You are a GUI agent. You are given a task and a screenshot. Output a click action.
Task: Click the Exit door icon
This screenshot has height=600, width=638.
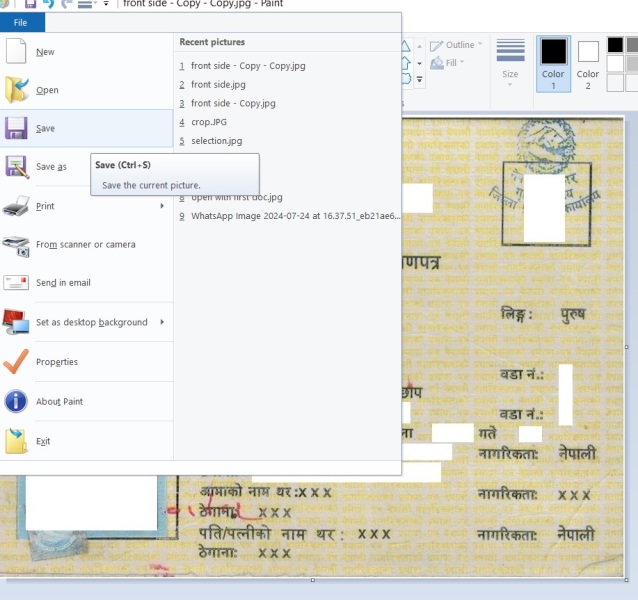click(16, 441)
